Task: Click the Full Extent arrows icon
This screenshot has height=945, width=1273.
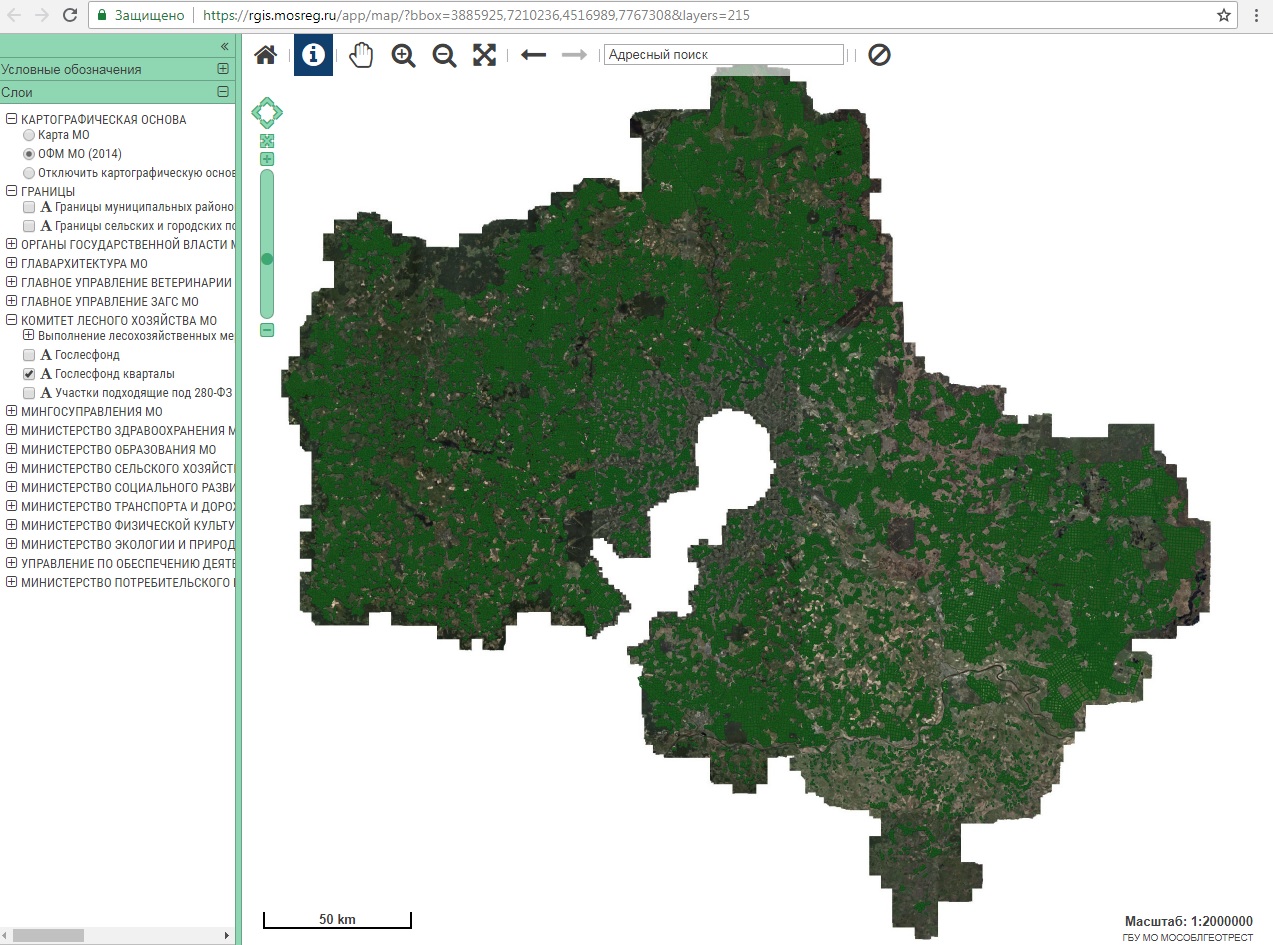Action: pos(484,55)
